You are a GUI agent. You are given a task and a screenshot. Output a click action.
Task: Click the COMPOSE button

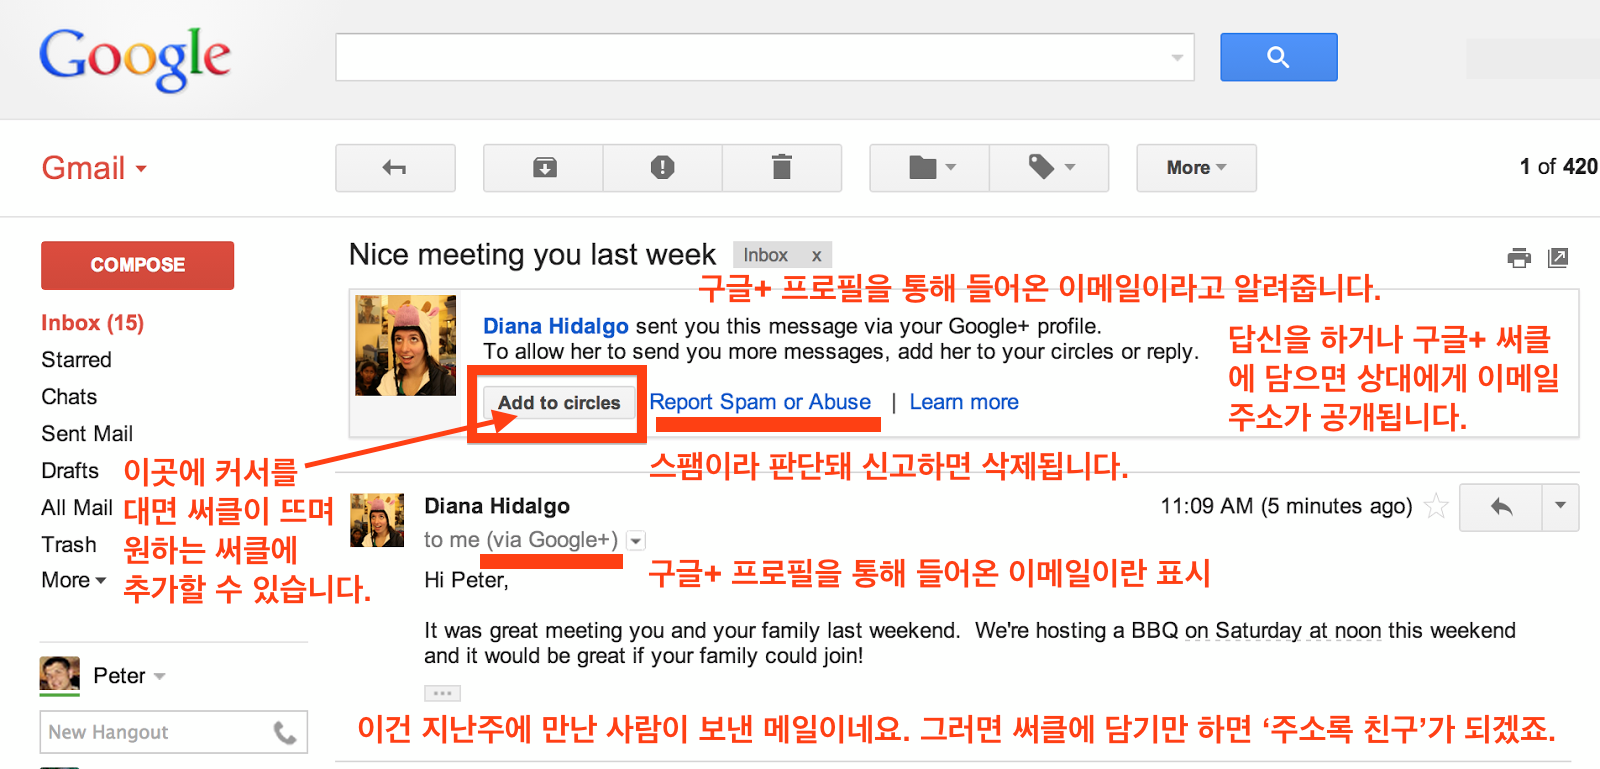pos(138,265)
